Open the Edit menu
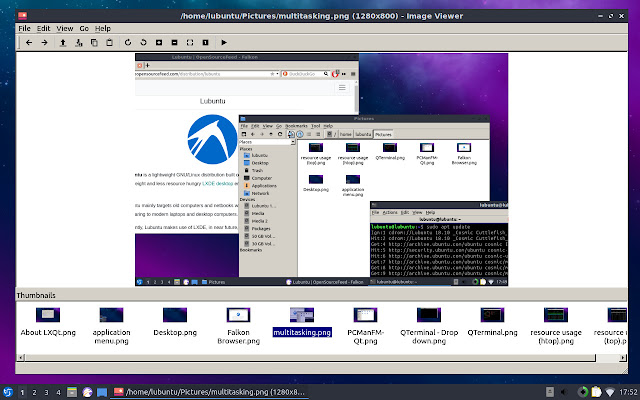640x400 pixels. pos(43,29)
